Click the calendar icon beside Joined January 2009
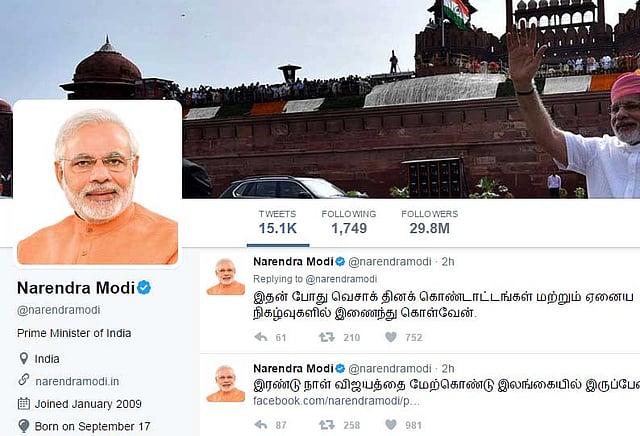 click(x=24, y=404)
